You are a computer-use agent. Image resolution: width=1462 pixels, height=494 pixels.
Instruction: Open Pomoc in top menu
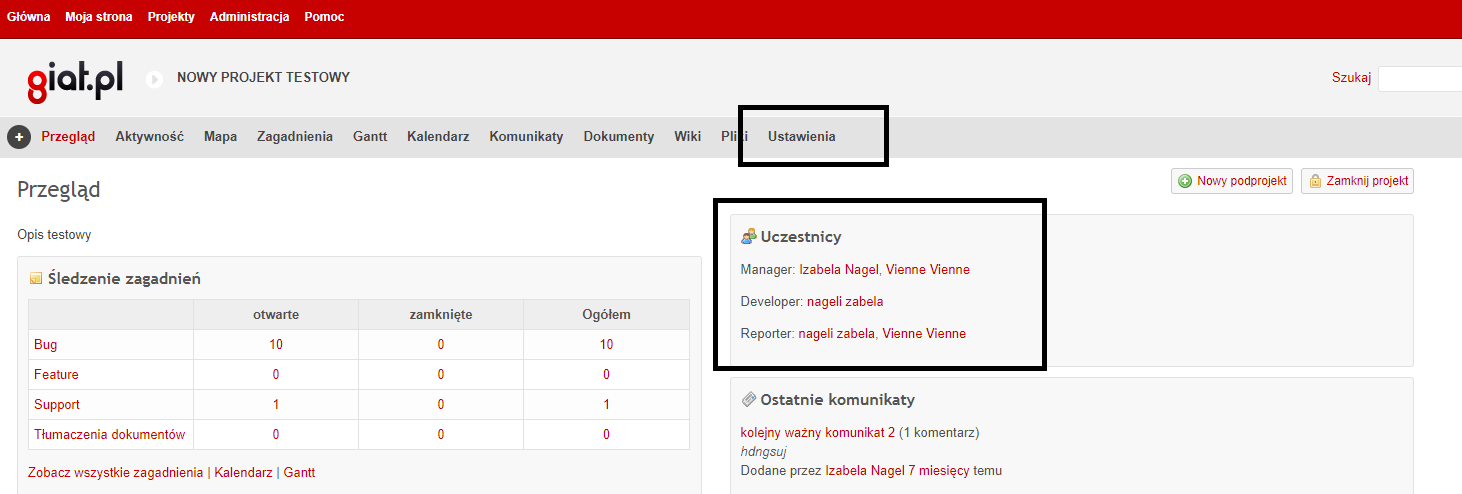tap(324, 17)
